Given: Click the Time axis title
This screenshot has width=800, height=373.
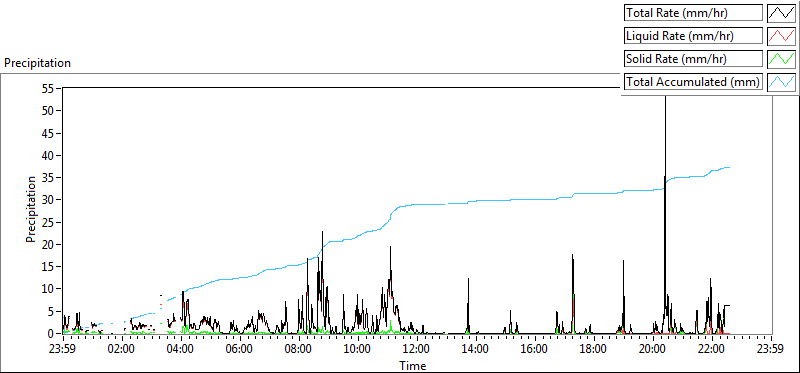Looking at the screenshot, I should point(412,365).
